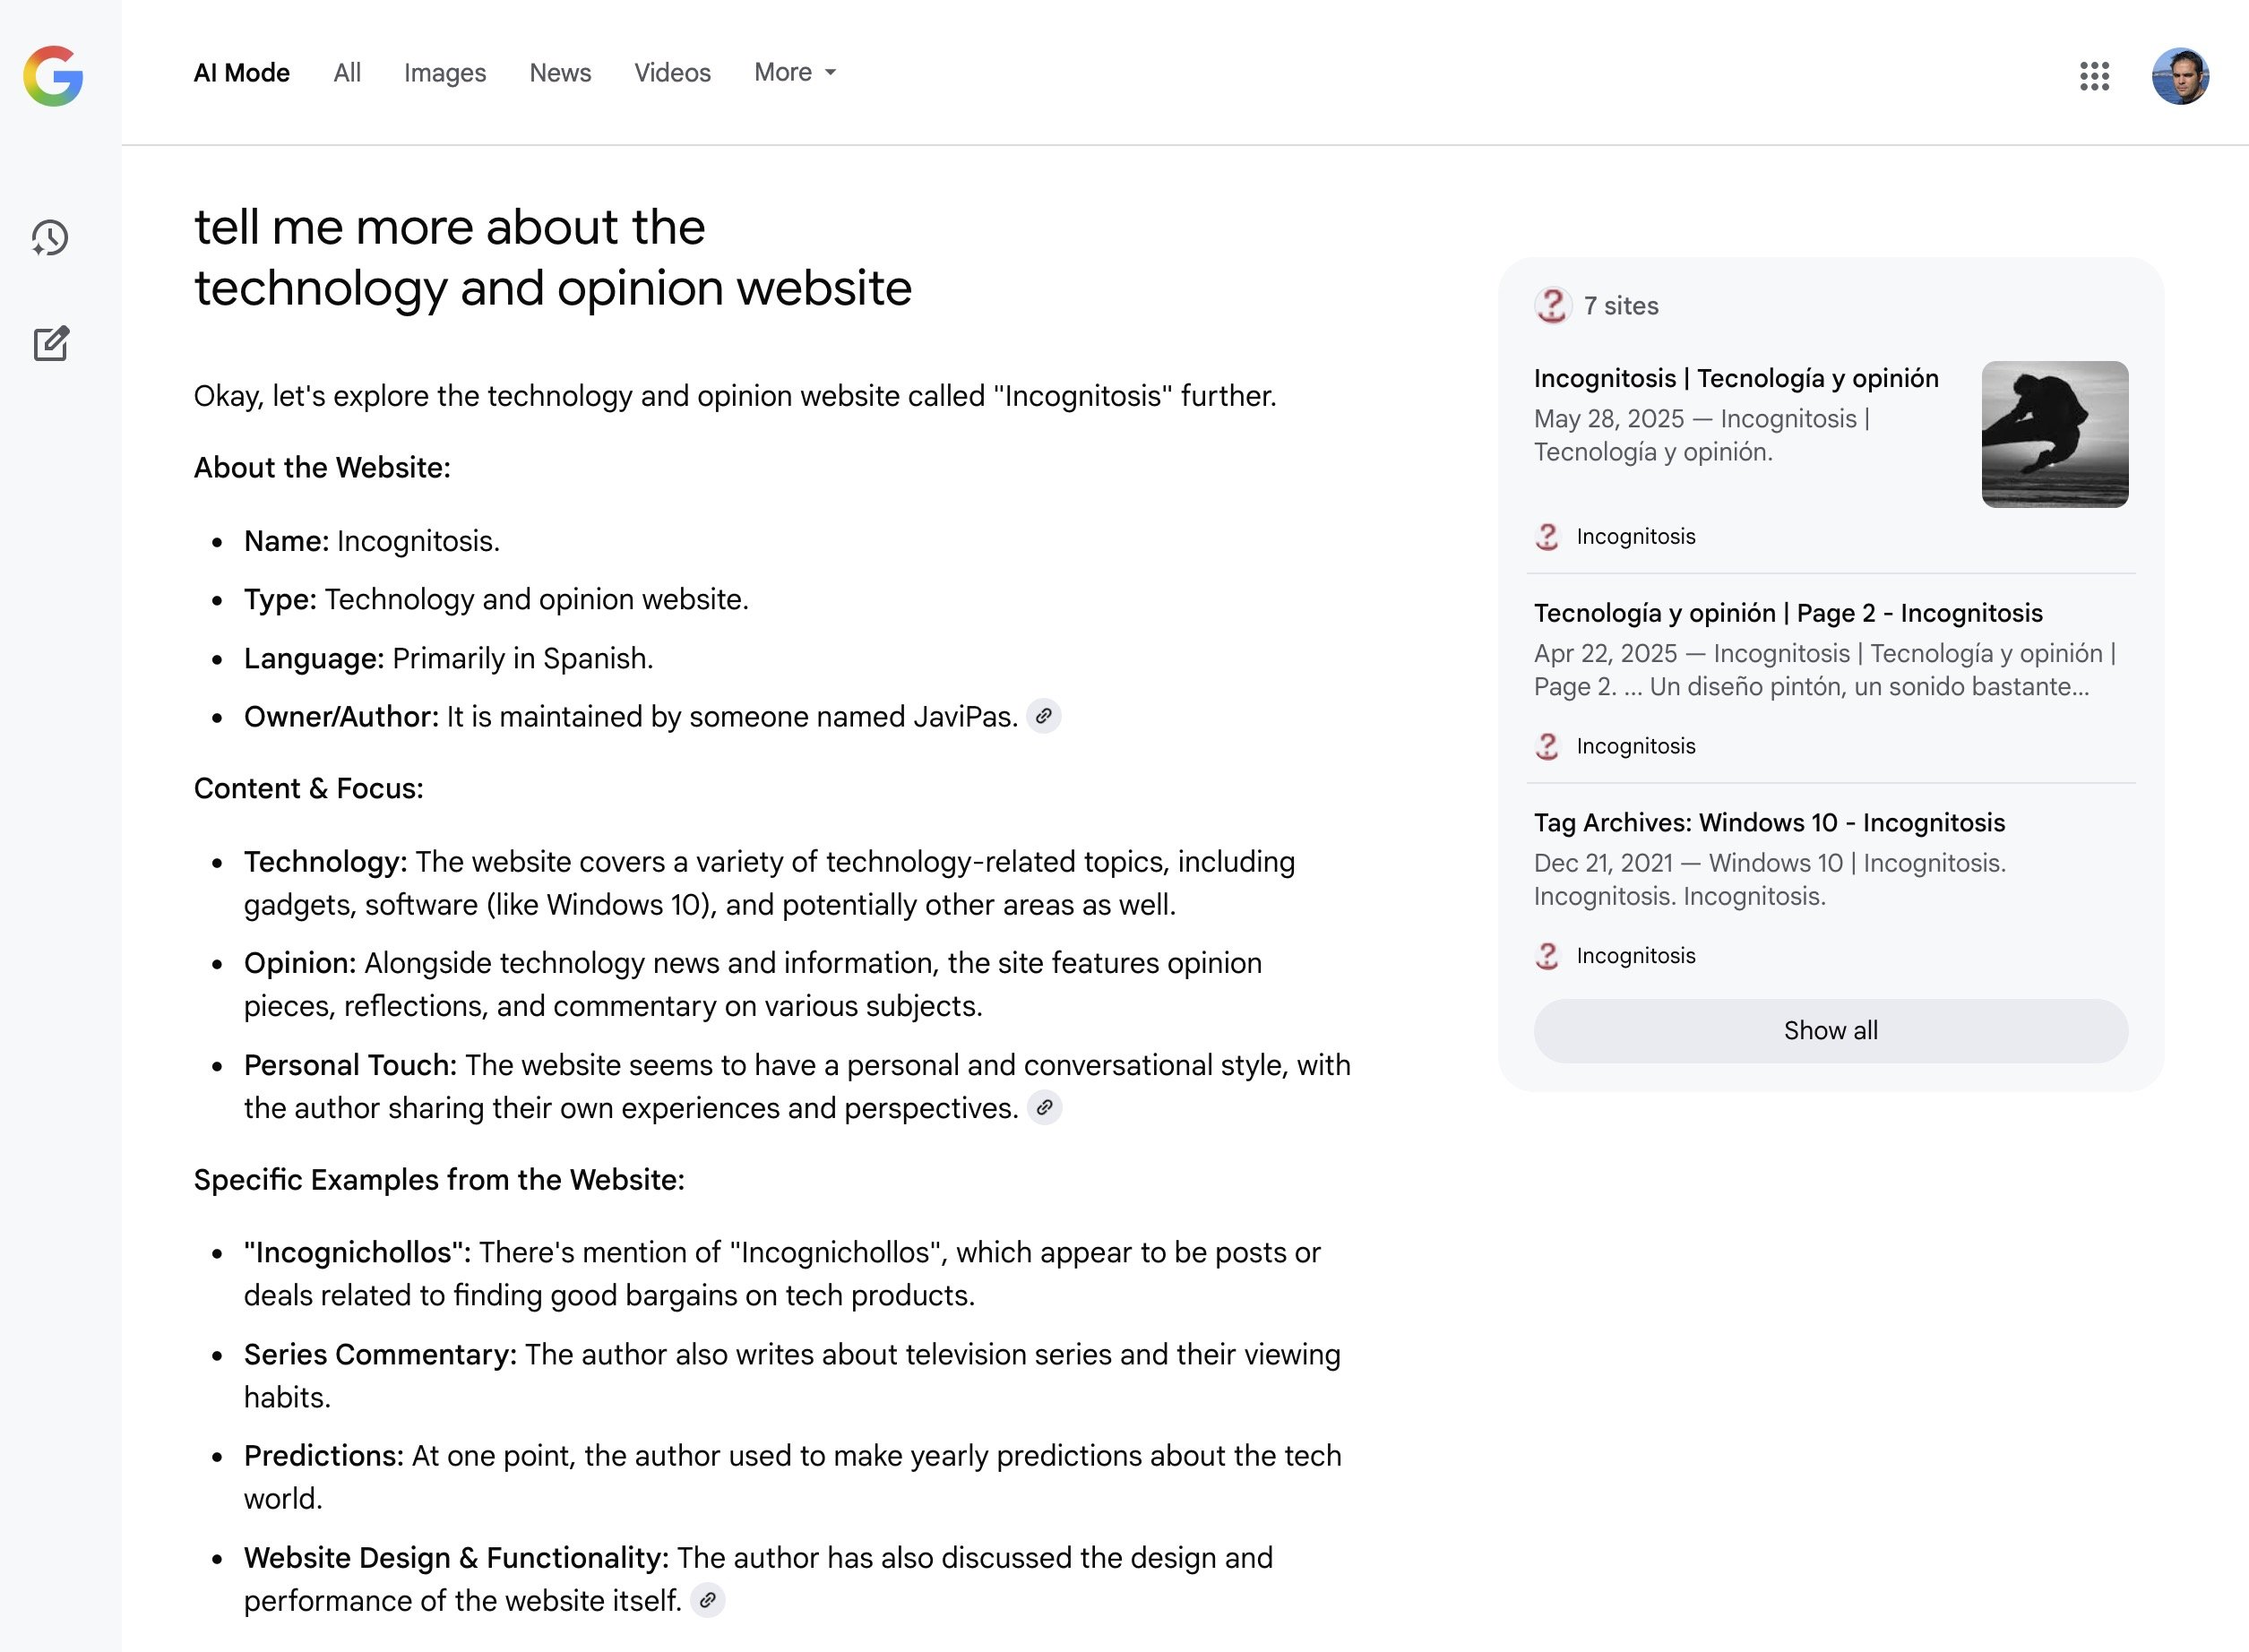Click link icon after JaviPas sentence
Screen dimensions: 2249x1652
(x=1043, y=716)
